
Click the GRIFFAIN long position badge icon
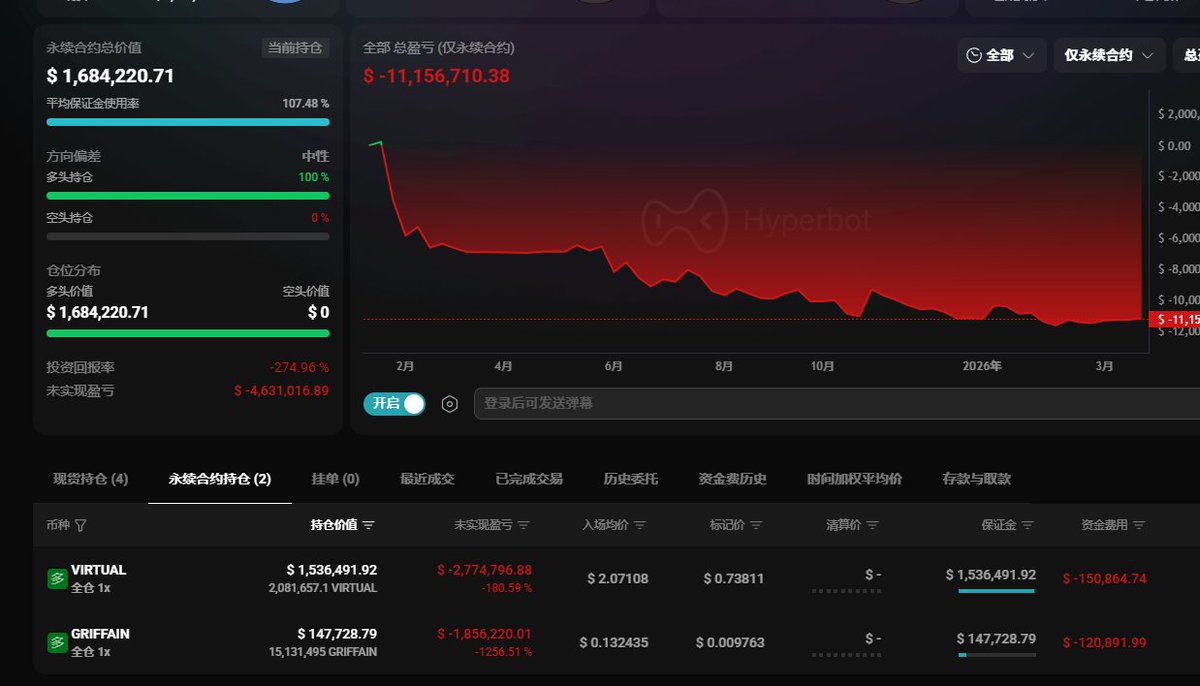57,642
